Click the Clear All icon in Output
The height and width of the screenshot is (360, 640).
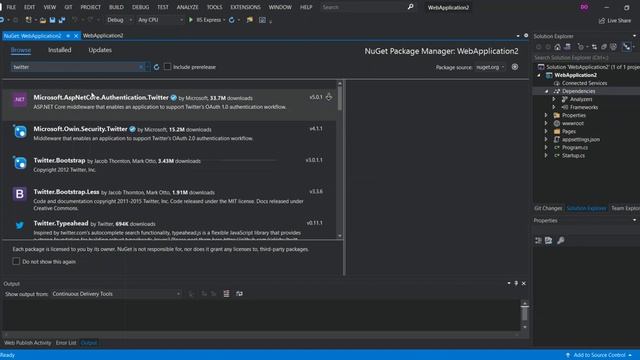coord(227,294)
